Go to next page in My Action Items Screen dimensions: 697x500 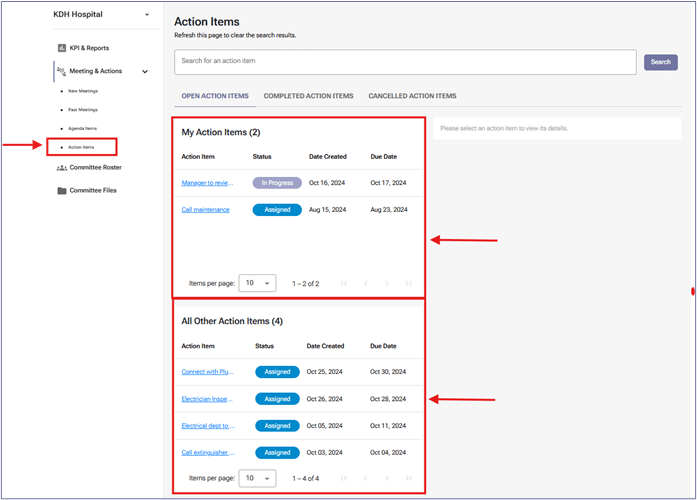(x=386, y=283)
